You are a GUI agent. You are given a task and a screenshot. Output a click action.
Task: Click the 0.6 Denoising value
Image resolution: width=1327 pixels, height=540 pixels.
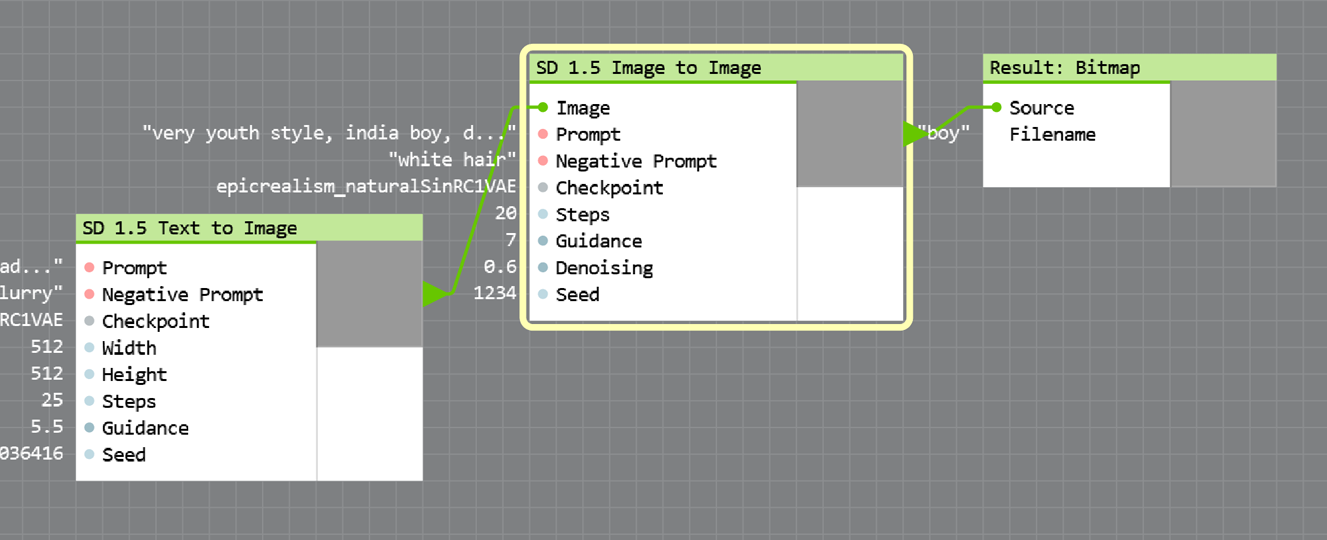499,268
